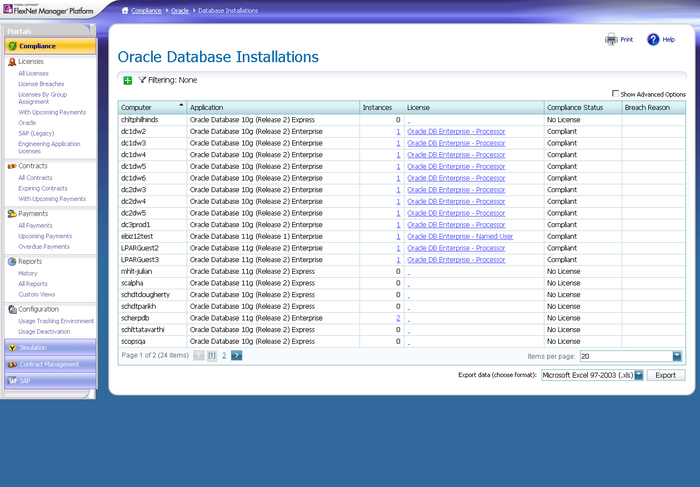Open the Items per page dropdown
The image size is (700, 487).
(x=677, y=356)
